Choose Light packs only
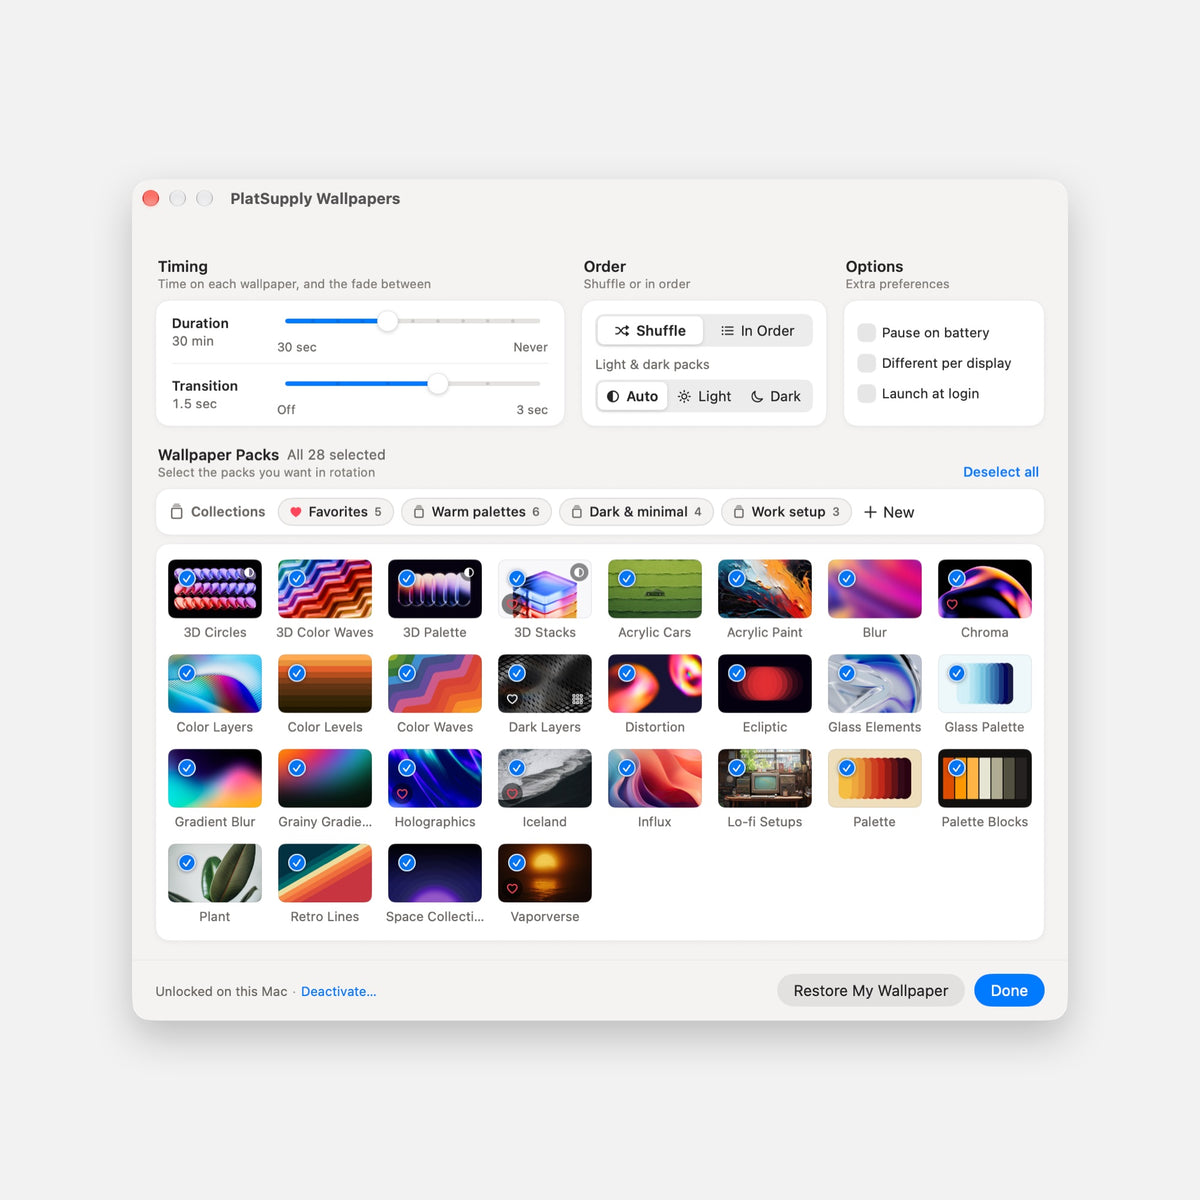 (x=704, y=396)
